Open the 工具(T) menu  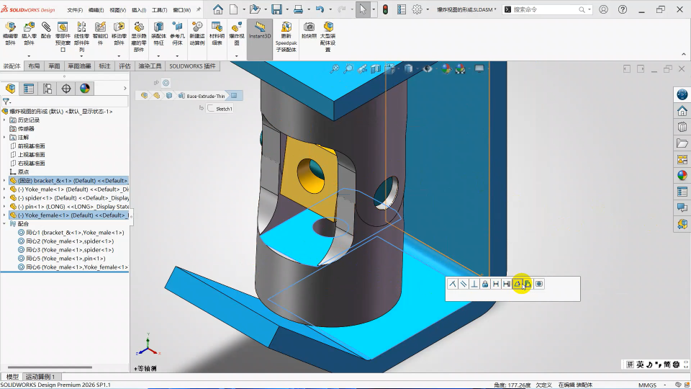click(x=159, y=10)
